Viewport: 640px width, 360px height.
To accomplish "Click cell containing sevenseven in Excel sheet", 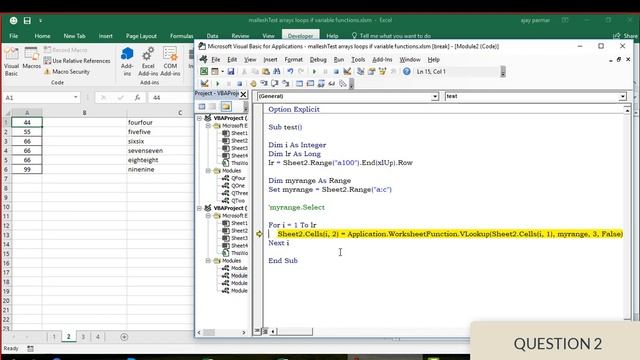I will 160,151.
